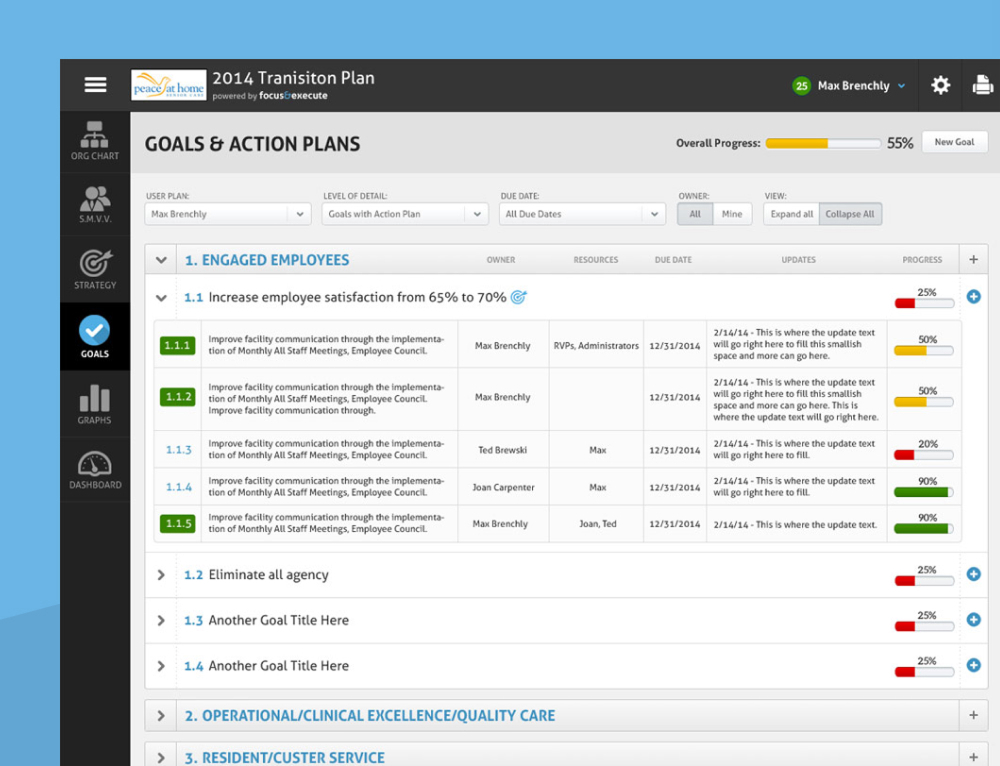1000x766 pixels.
Task: Expand section 2 Operational/Clinical Excellence
Action: [161, 716]
